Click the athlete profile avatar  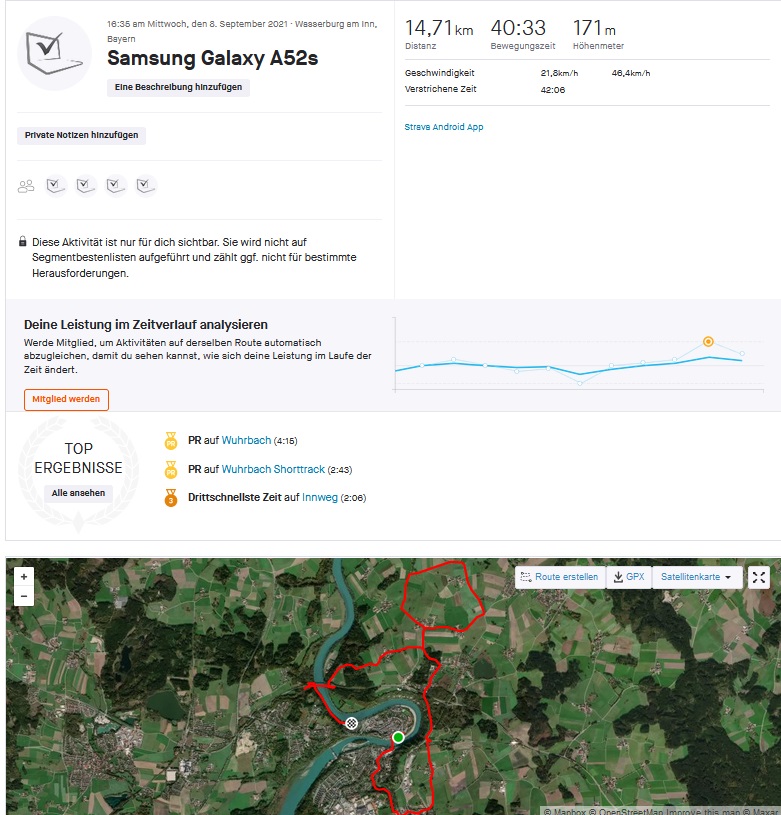[54, 53]
